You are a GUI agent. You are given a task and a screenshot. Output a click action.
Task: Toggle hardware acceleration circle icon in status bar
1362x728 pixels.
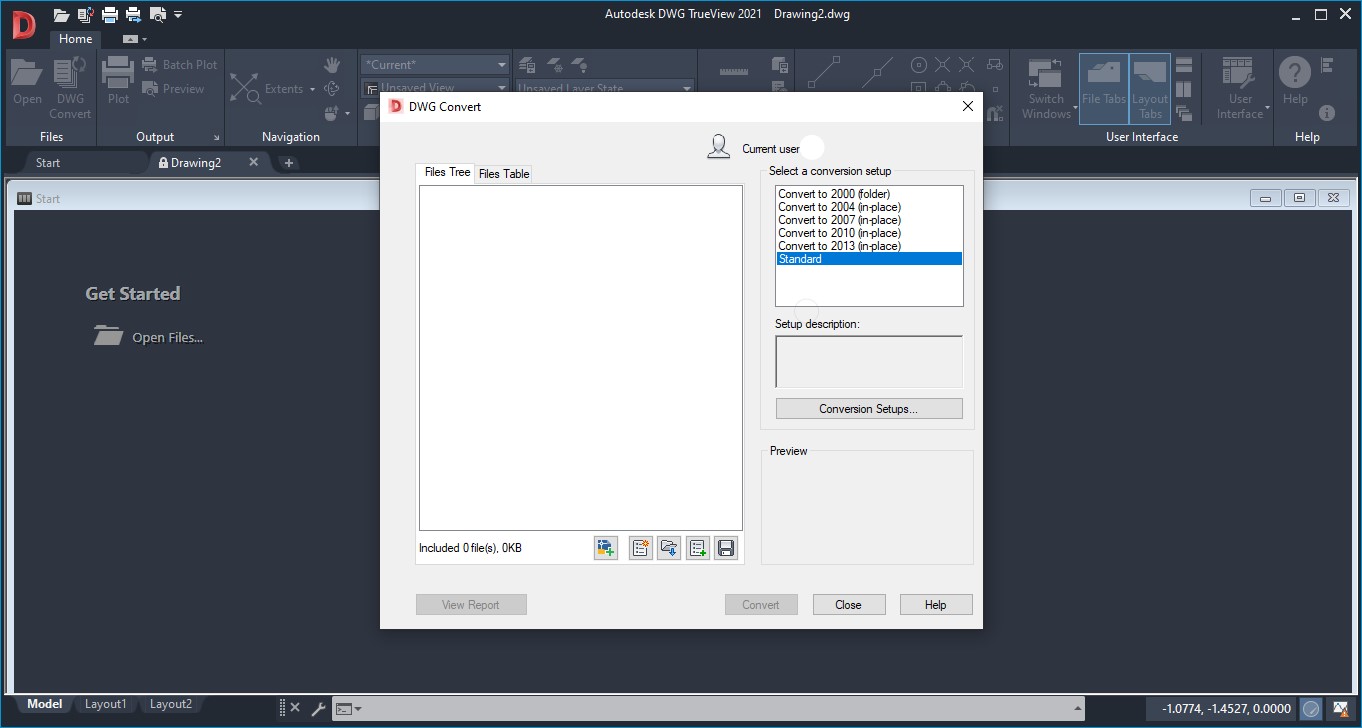click(x=1311, y=709)
